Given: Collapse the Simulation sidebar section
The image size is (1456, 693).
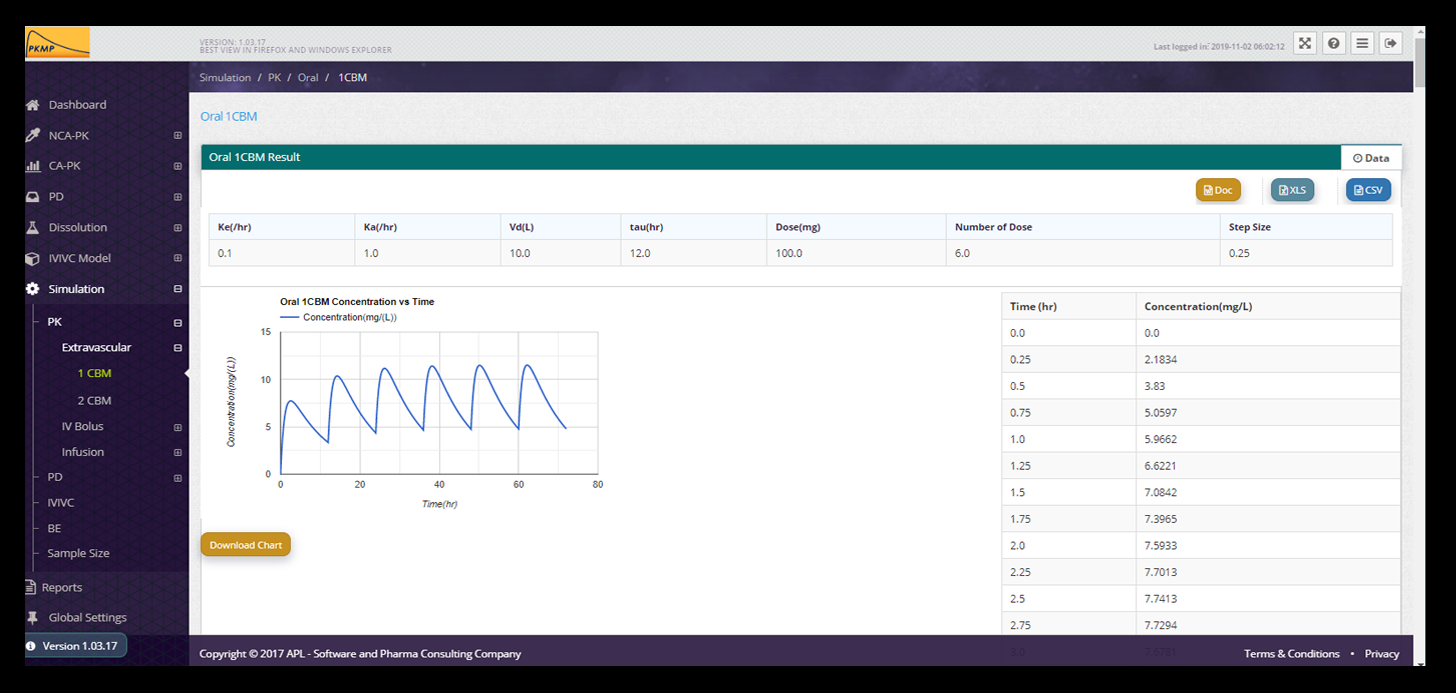Looking at the screenshot, I should [178, 289].
